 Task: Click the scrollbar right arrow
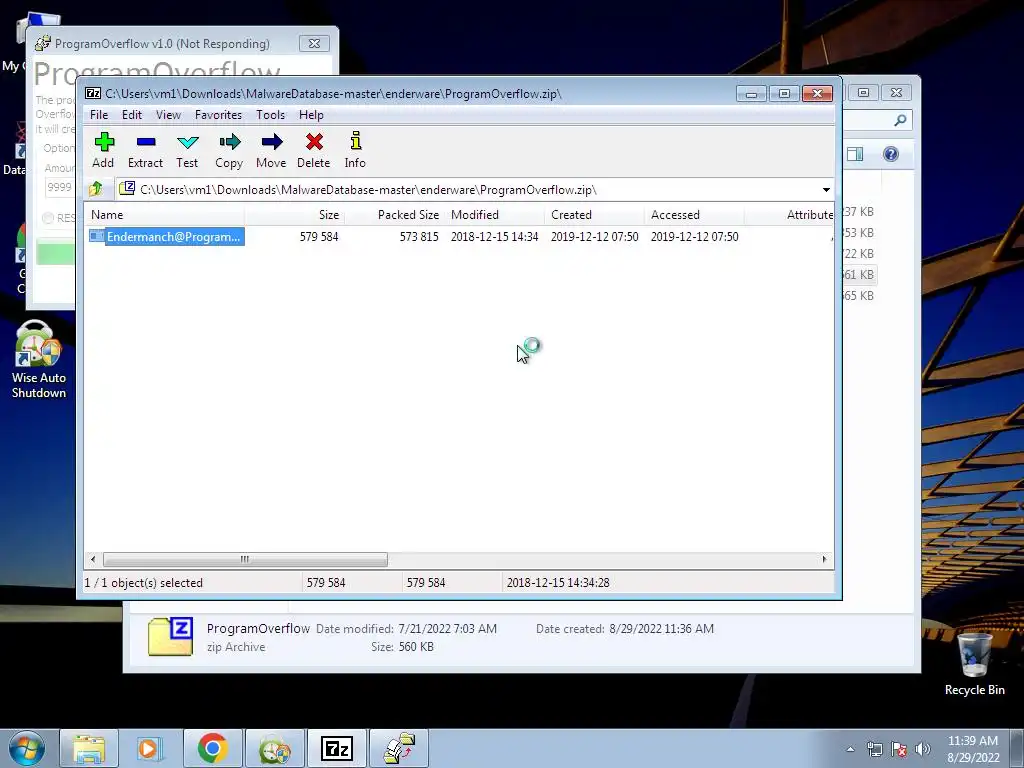click(x=824, y=560)
